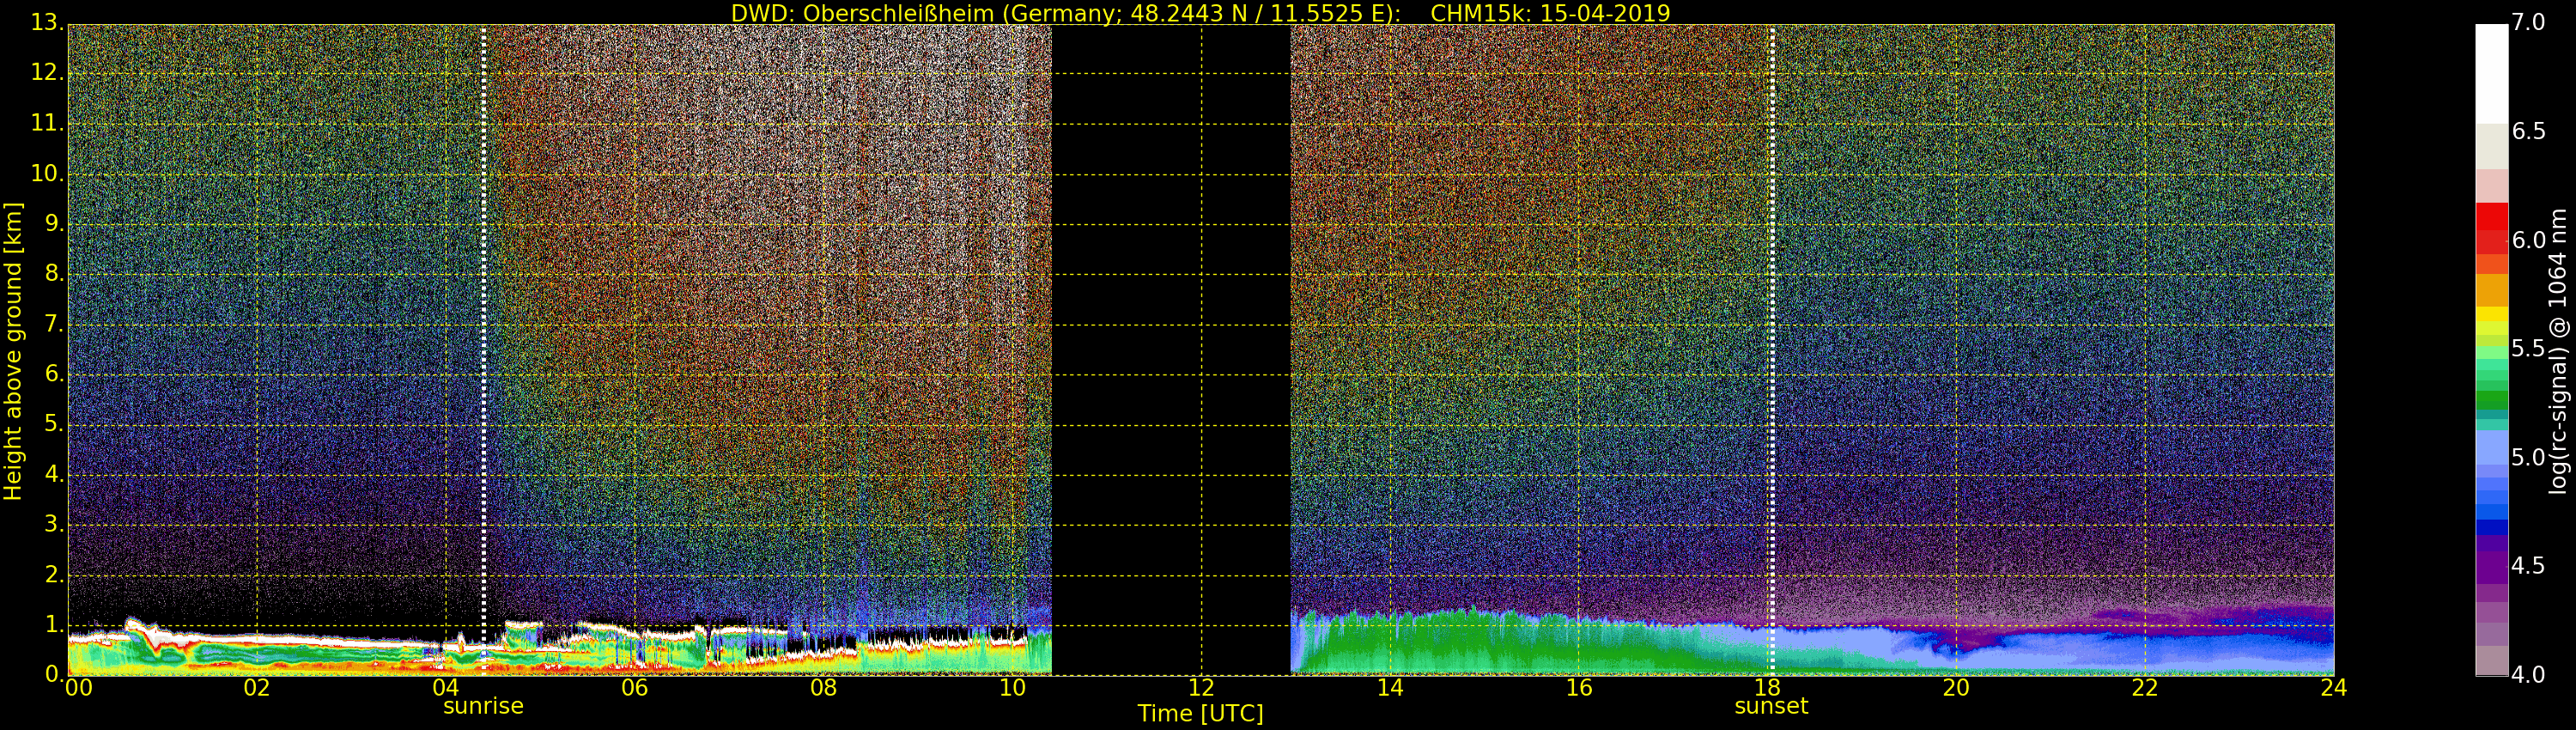
Task: Click the height axis tick label 8.
Action: (53, 273)
